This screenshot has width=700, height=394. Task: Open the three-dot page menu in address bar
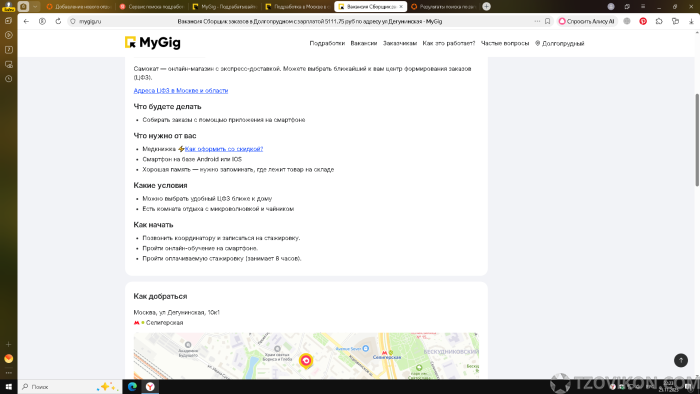pos(537,21)
